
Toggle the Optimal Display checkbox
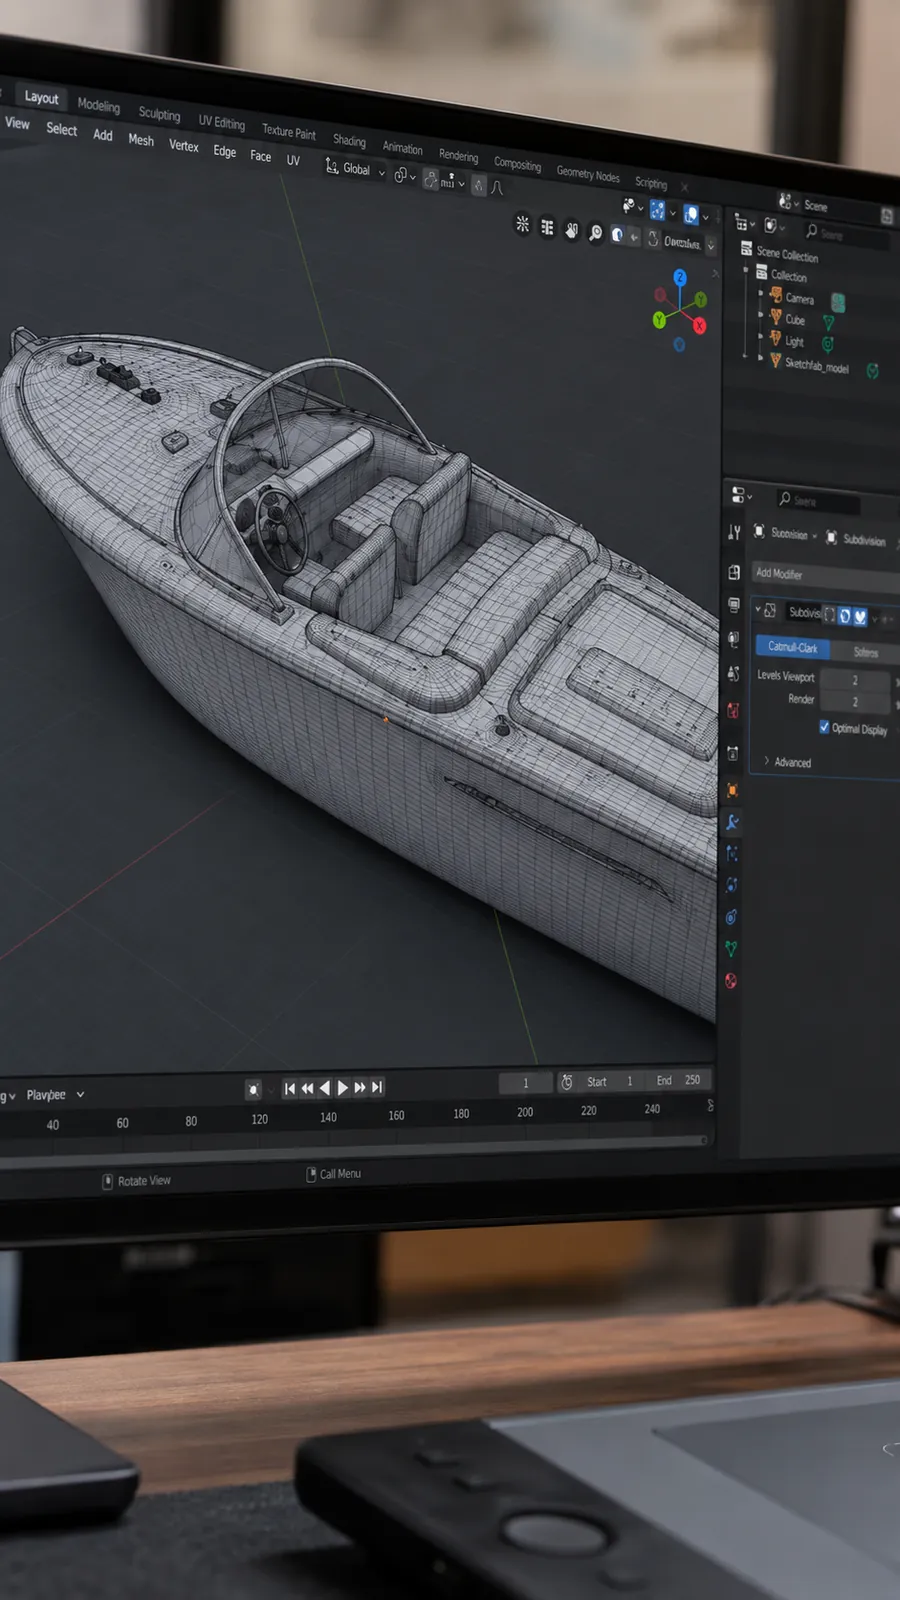coord(824,727)
